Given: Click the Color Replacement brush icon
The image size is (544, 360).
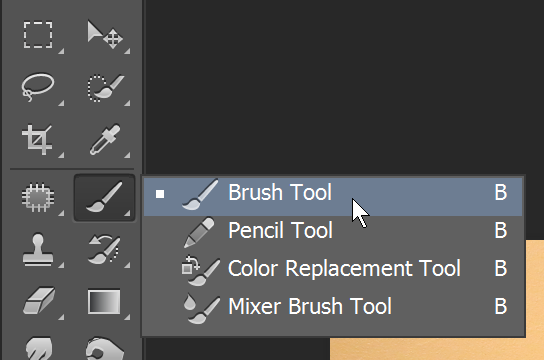Looking at the screenshot, I should pyautogui.click(x=201, y=271).
